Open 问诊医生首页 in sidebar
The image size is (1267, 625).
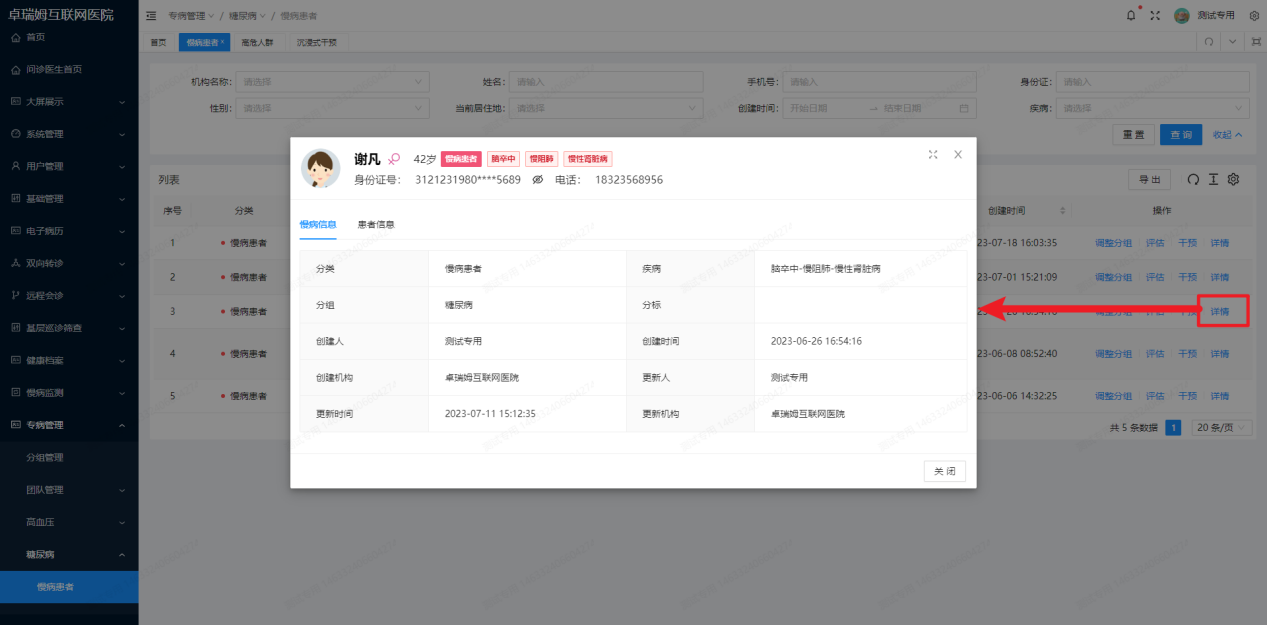(x=69, y=69)
